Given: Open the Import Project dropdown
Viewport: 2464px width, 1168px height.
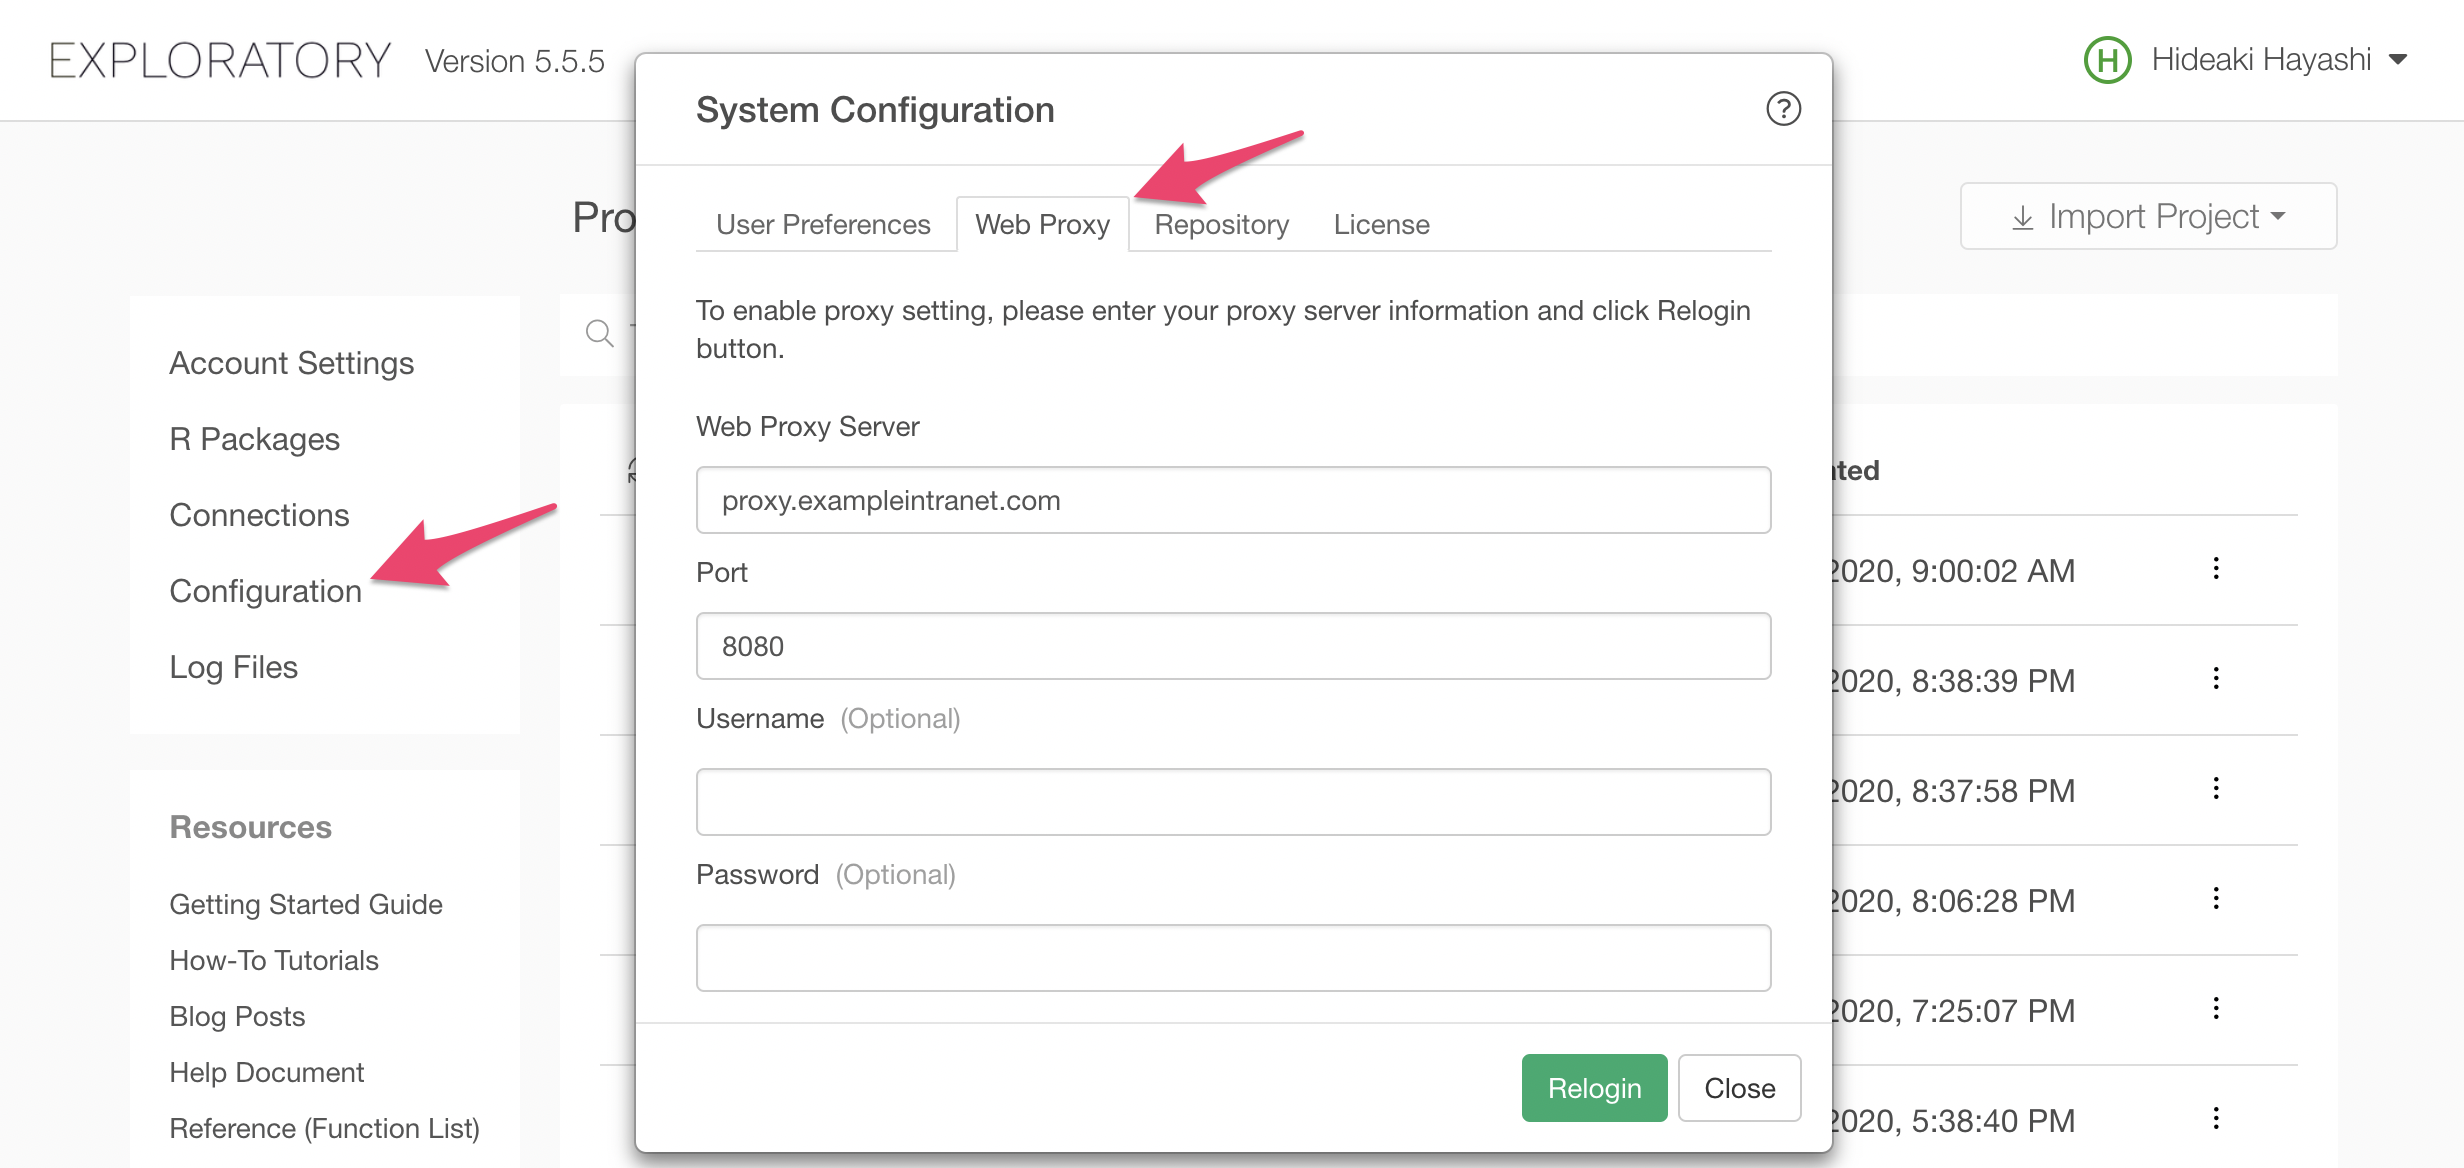Looking at the screenshot, I should [x=2148, y=216].
